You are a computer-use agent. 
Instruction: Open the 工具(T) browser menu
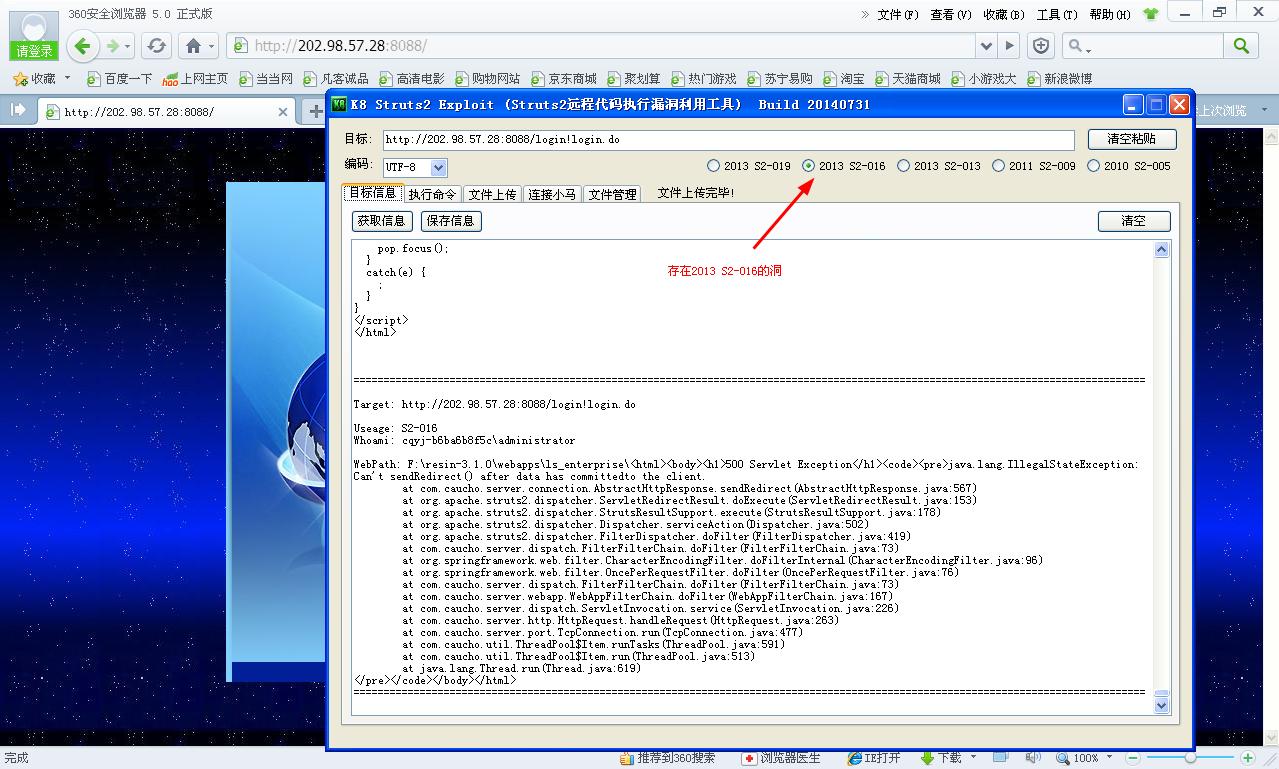pos(1057,14)
